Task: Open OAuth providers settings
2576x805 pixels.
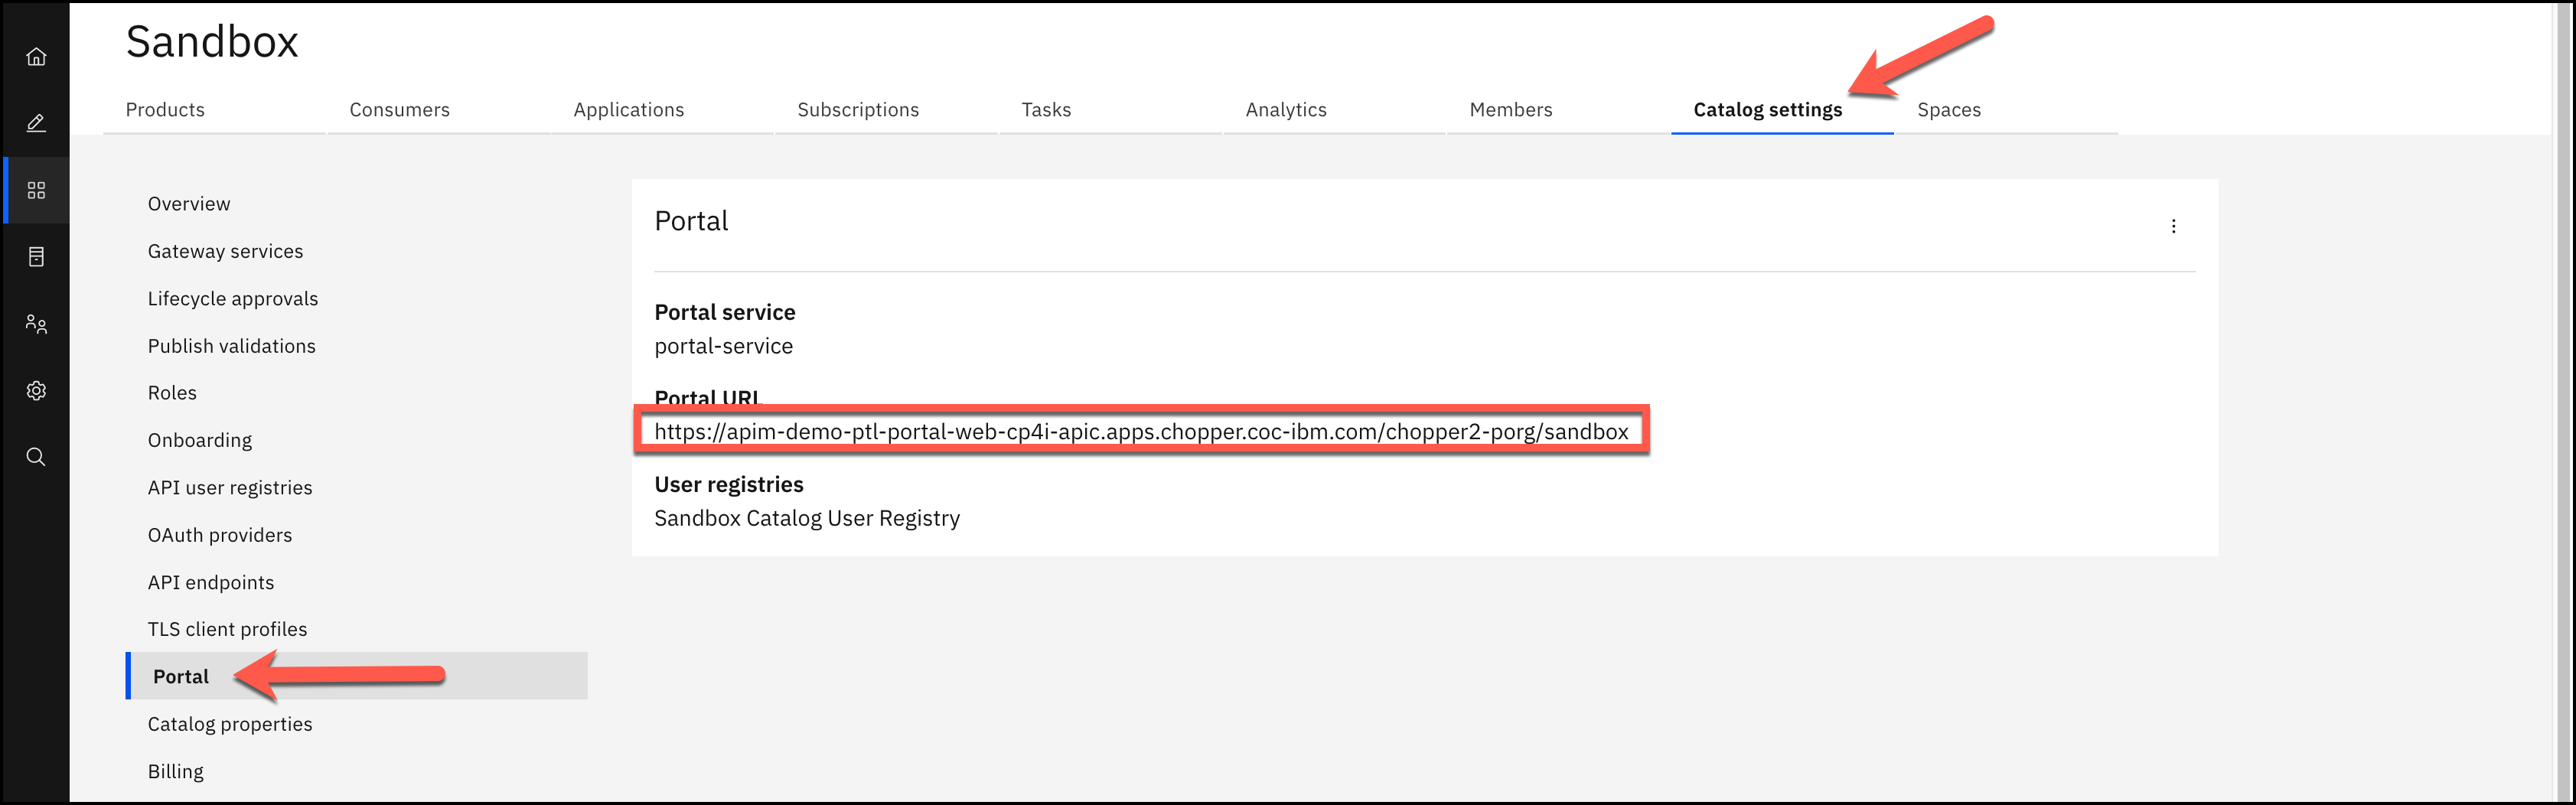Action: tap(220, 535)
